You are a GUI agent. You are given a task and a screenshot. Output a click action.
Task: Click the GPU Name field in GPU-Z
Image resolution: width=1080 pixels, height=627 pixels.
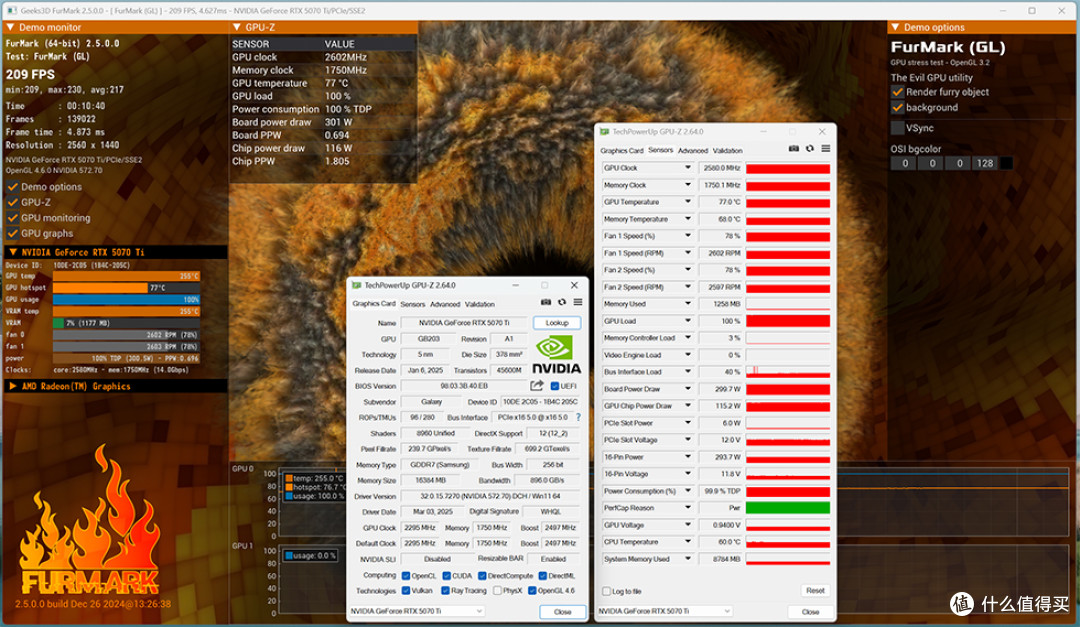(x=464, y=322)
